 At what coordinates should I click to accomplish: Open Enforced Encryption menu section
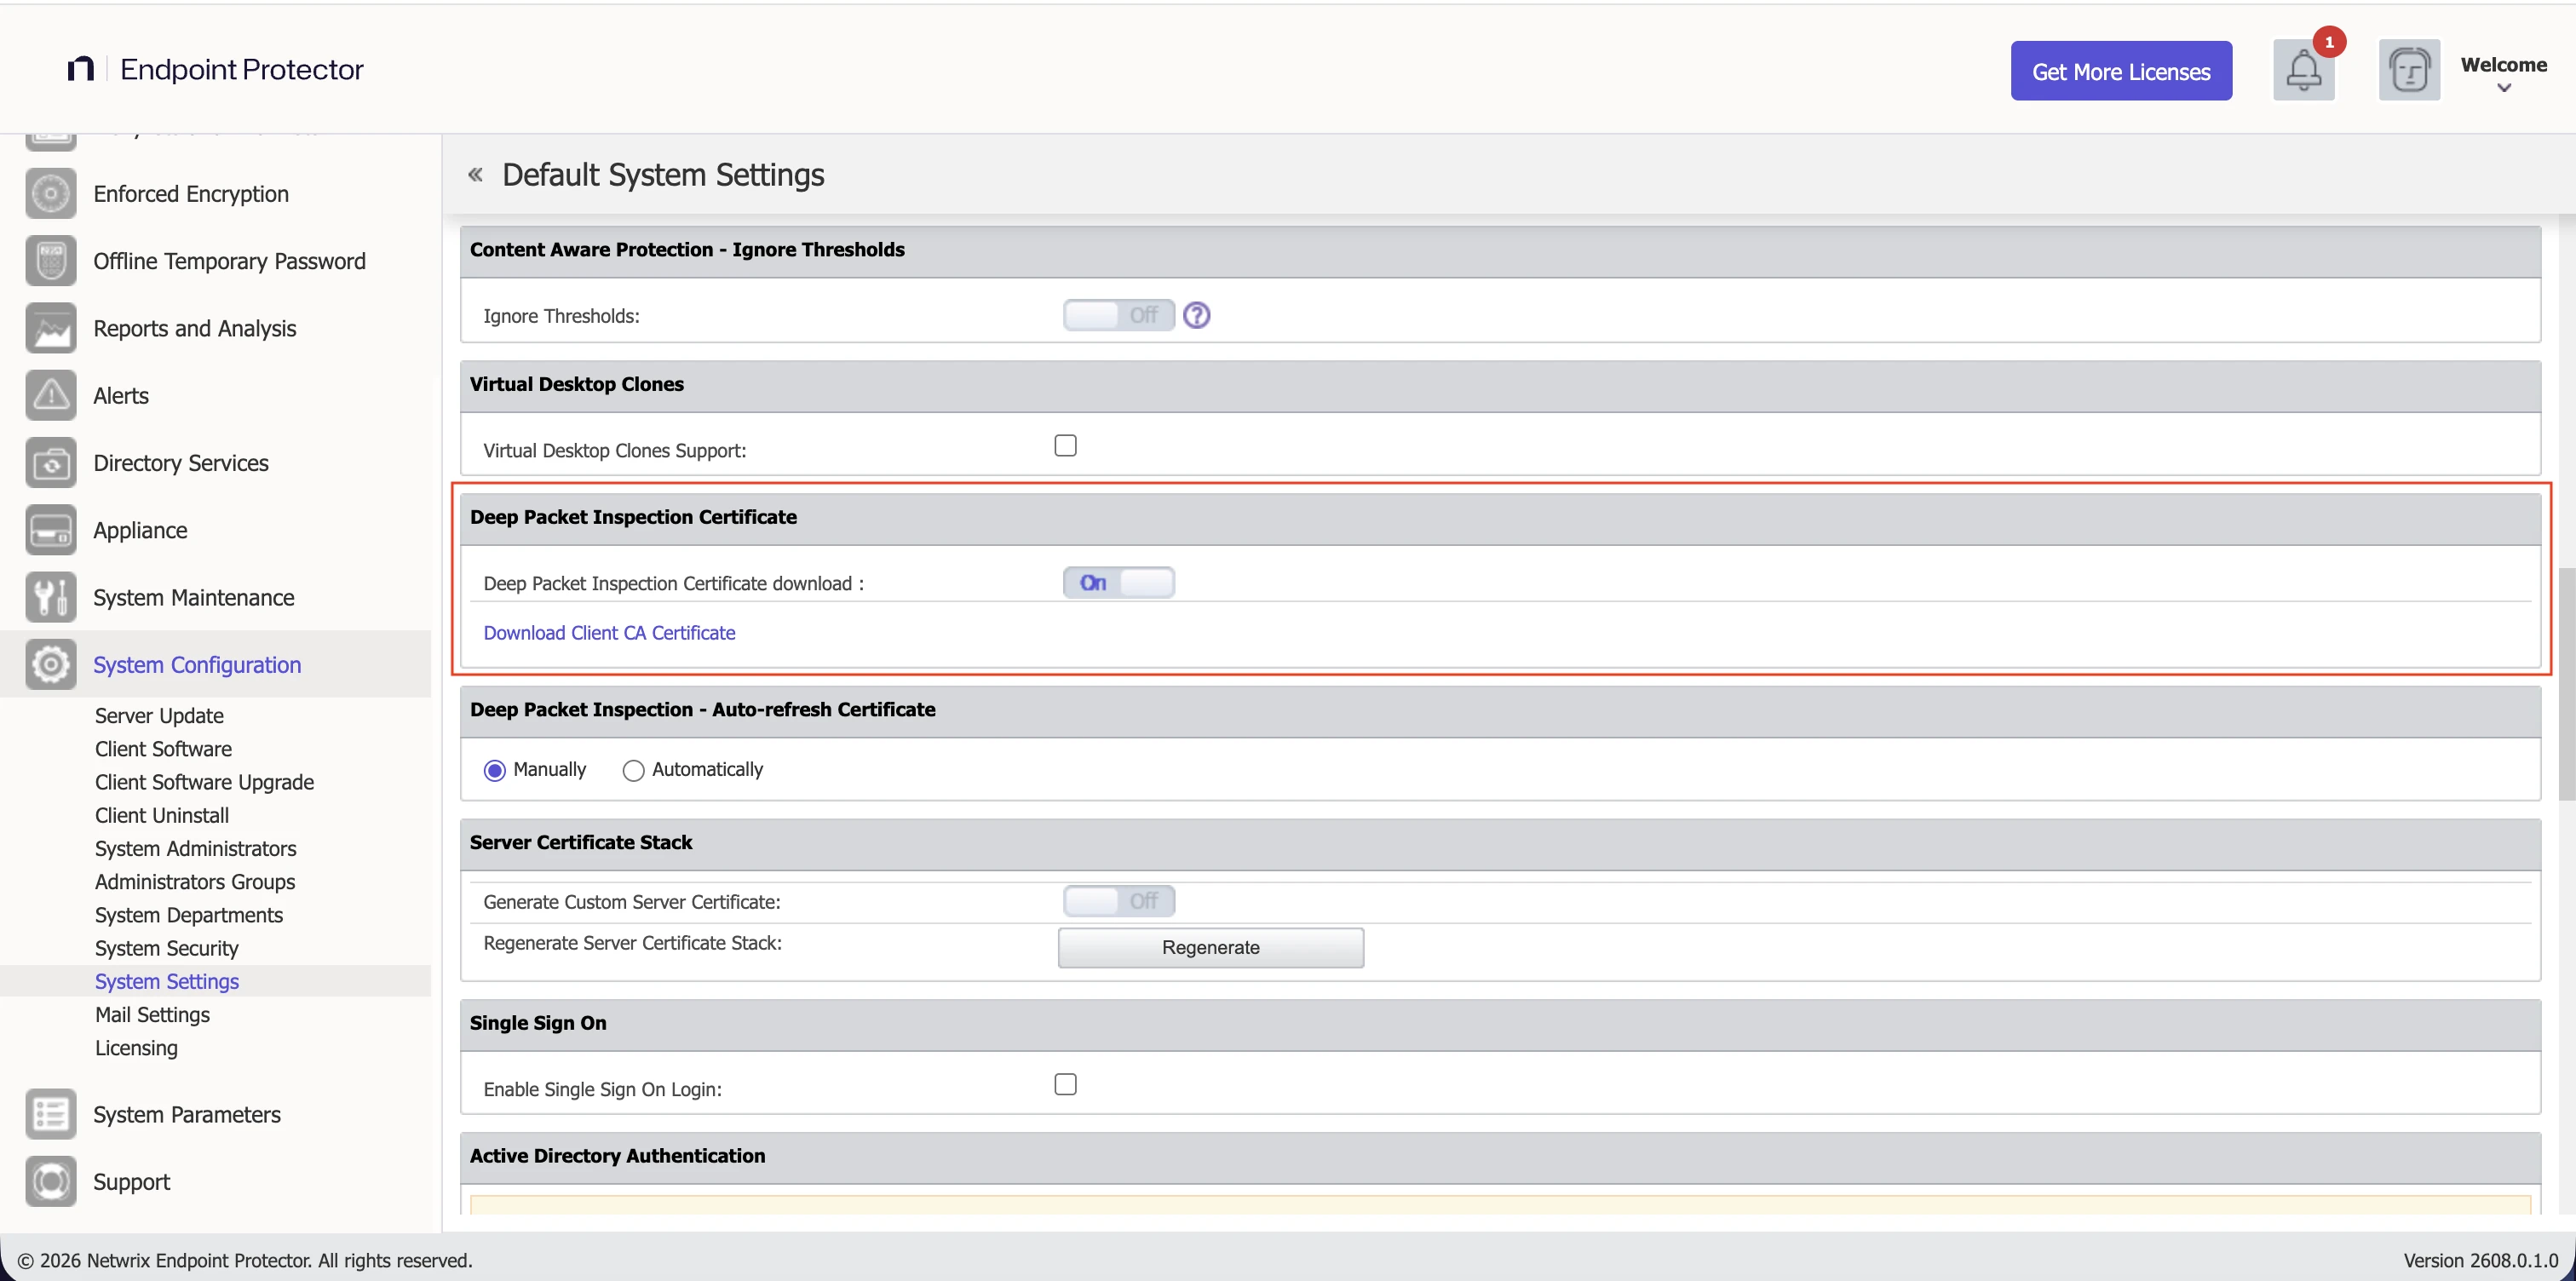[x=191, y=194]
